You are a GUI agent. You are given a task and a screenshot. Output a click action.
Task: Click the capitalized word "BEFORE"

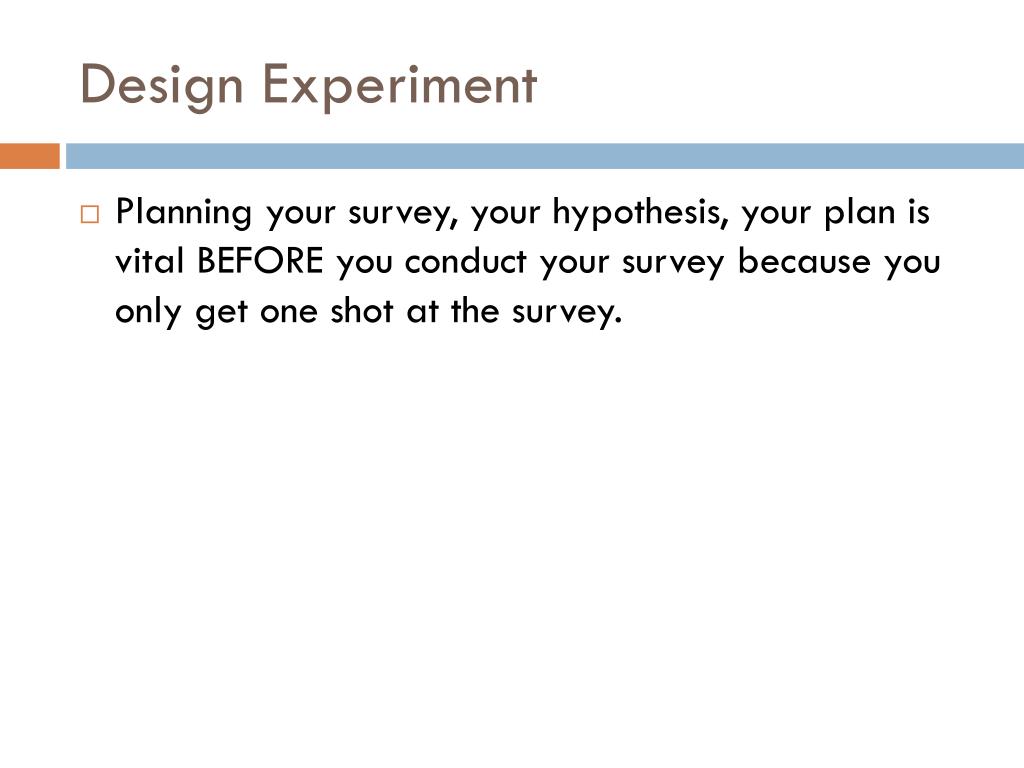click(260, 261)
